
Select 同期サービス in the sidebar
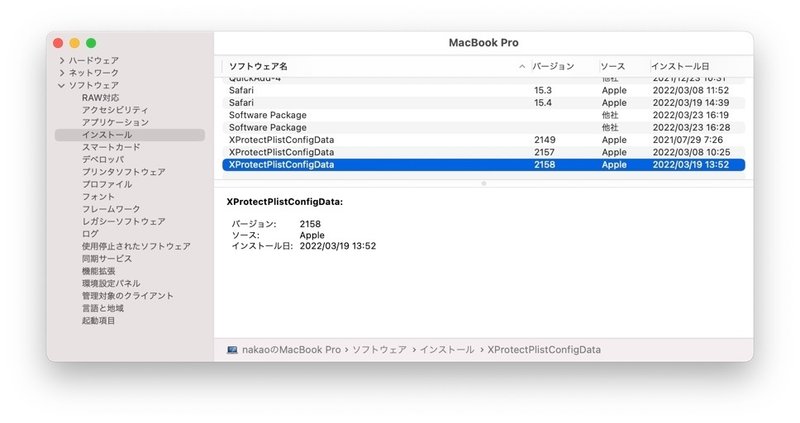click(107, 259)
